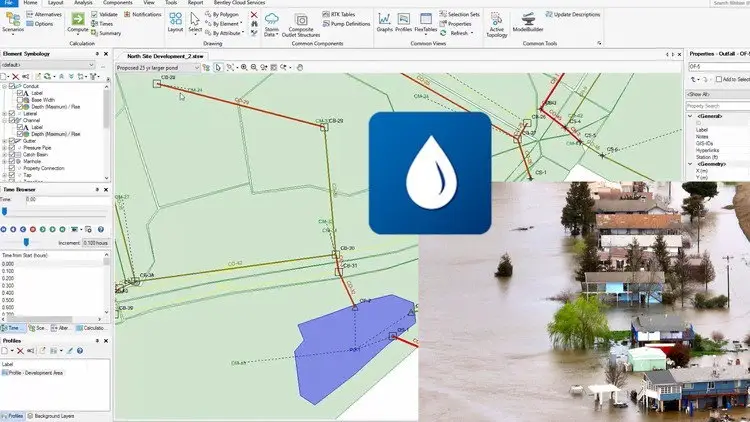Launch Active Topology tool

496,25
